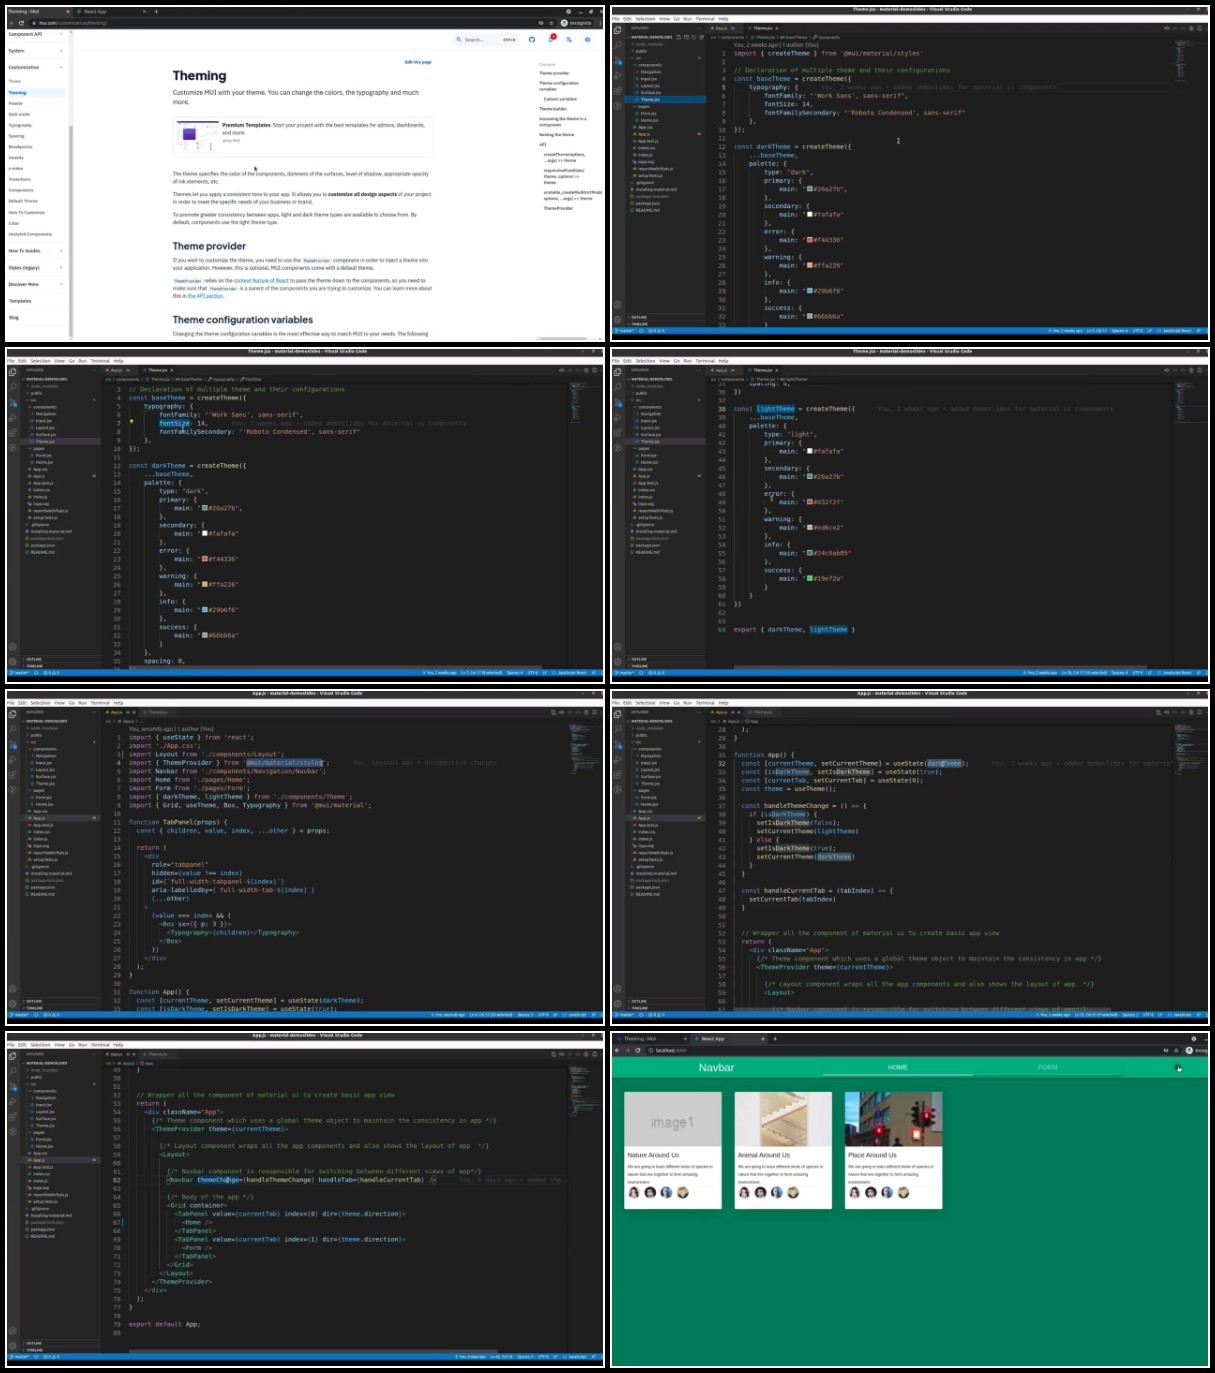Screen dimensions: 1215x1373
Task: Expand OUTLINE section in VS Code window importing createTheme
Action: [667, 317]
